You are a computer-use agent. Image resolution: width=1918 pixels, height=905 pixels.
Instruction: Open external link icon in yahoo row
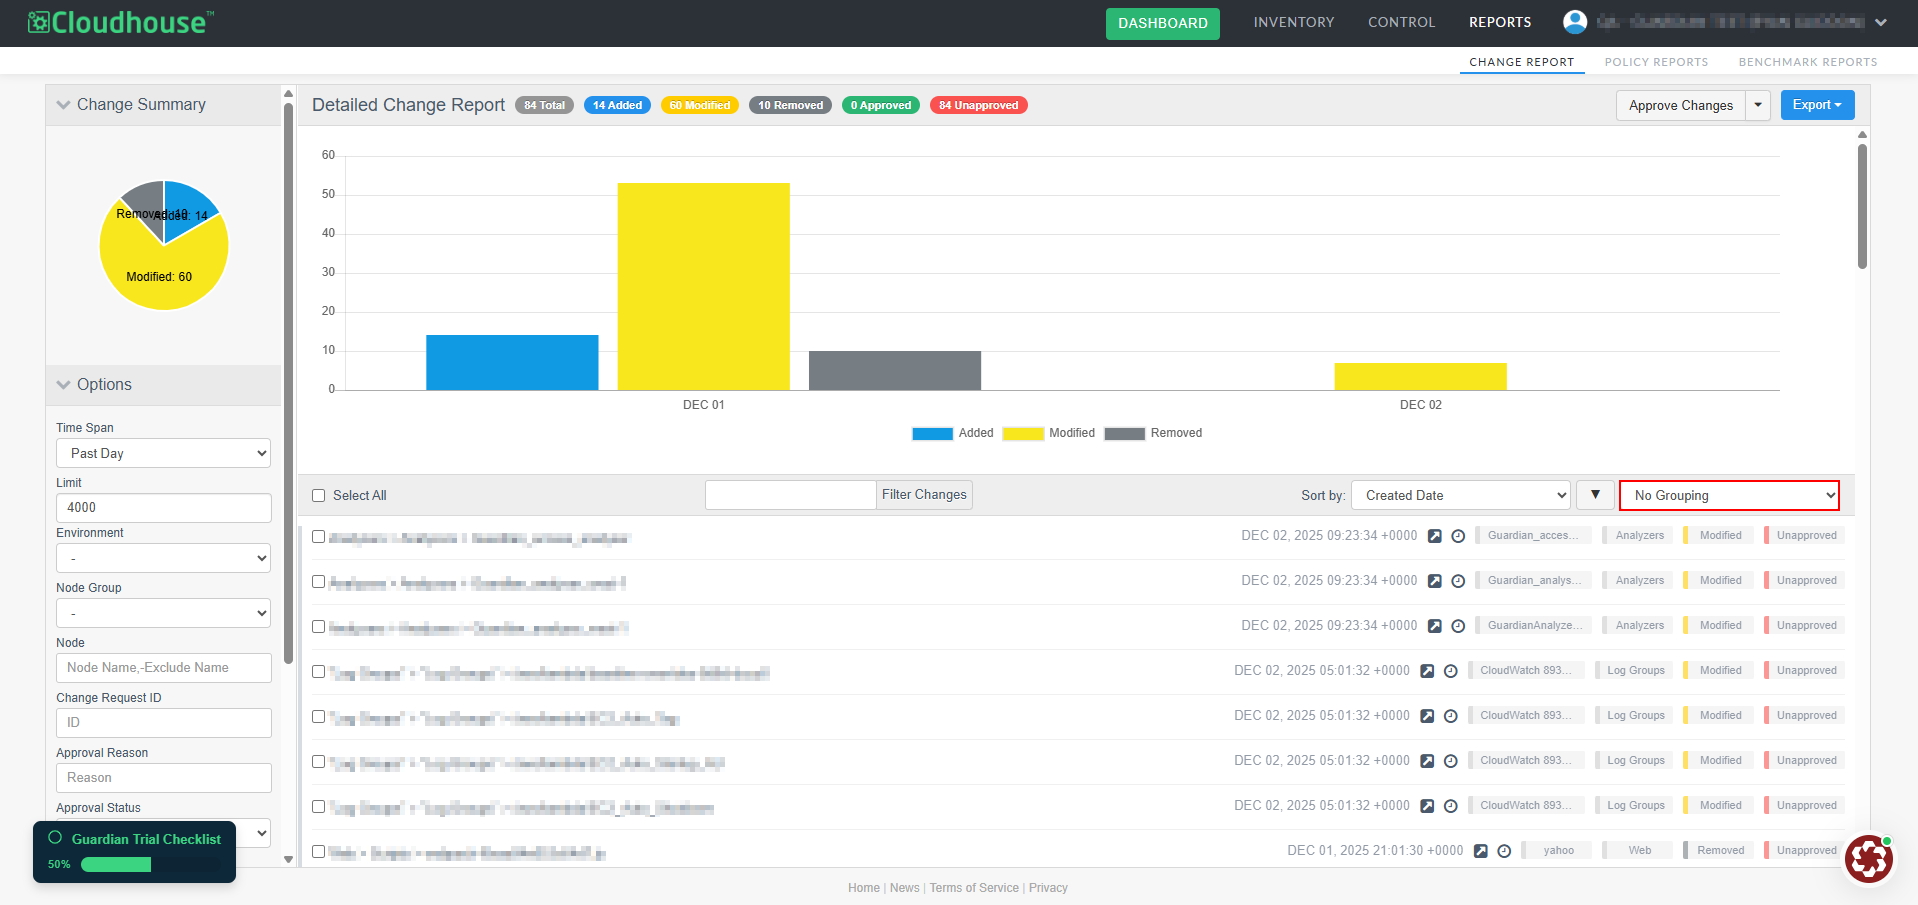click(1481, 851)
